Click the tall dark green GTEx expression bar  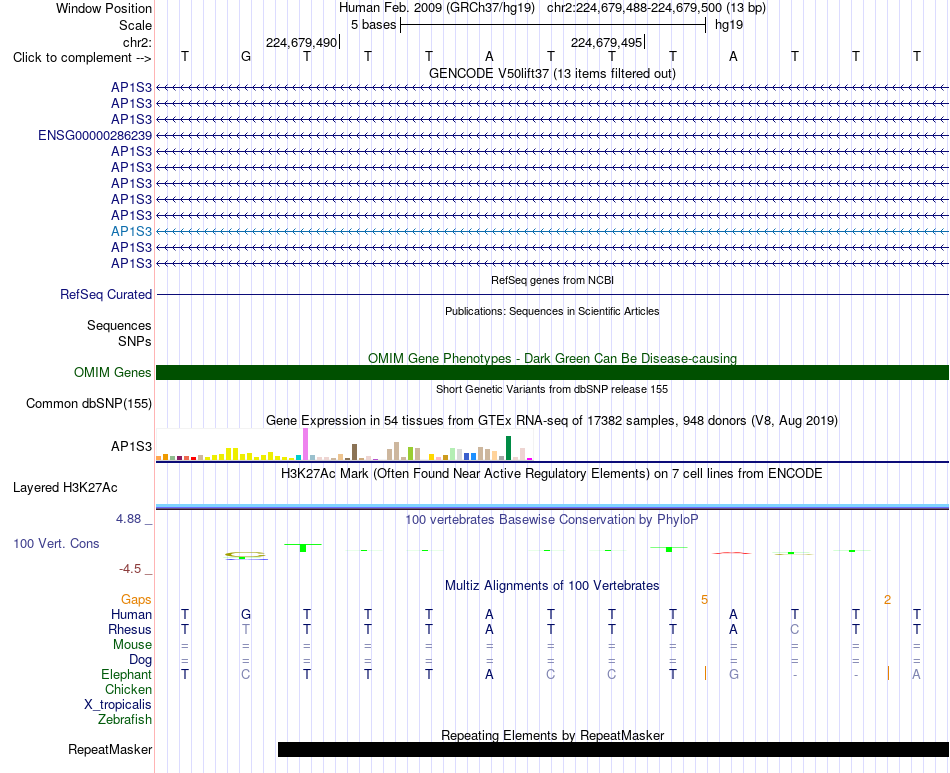coord(508,448)
